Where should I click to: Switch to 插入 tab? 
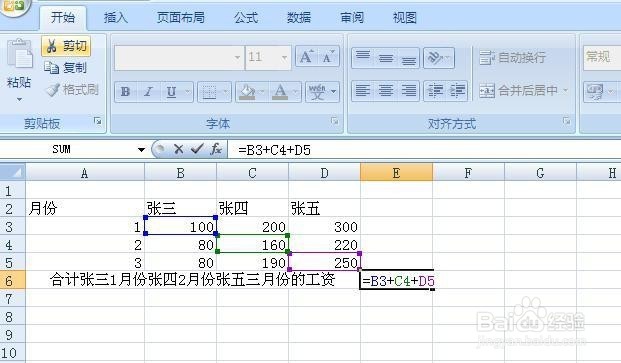116,17
